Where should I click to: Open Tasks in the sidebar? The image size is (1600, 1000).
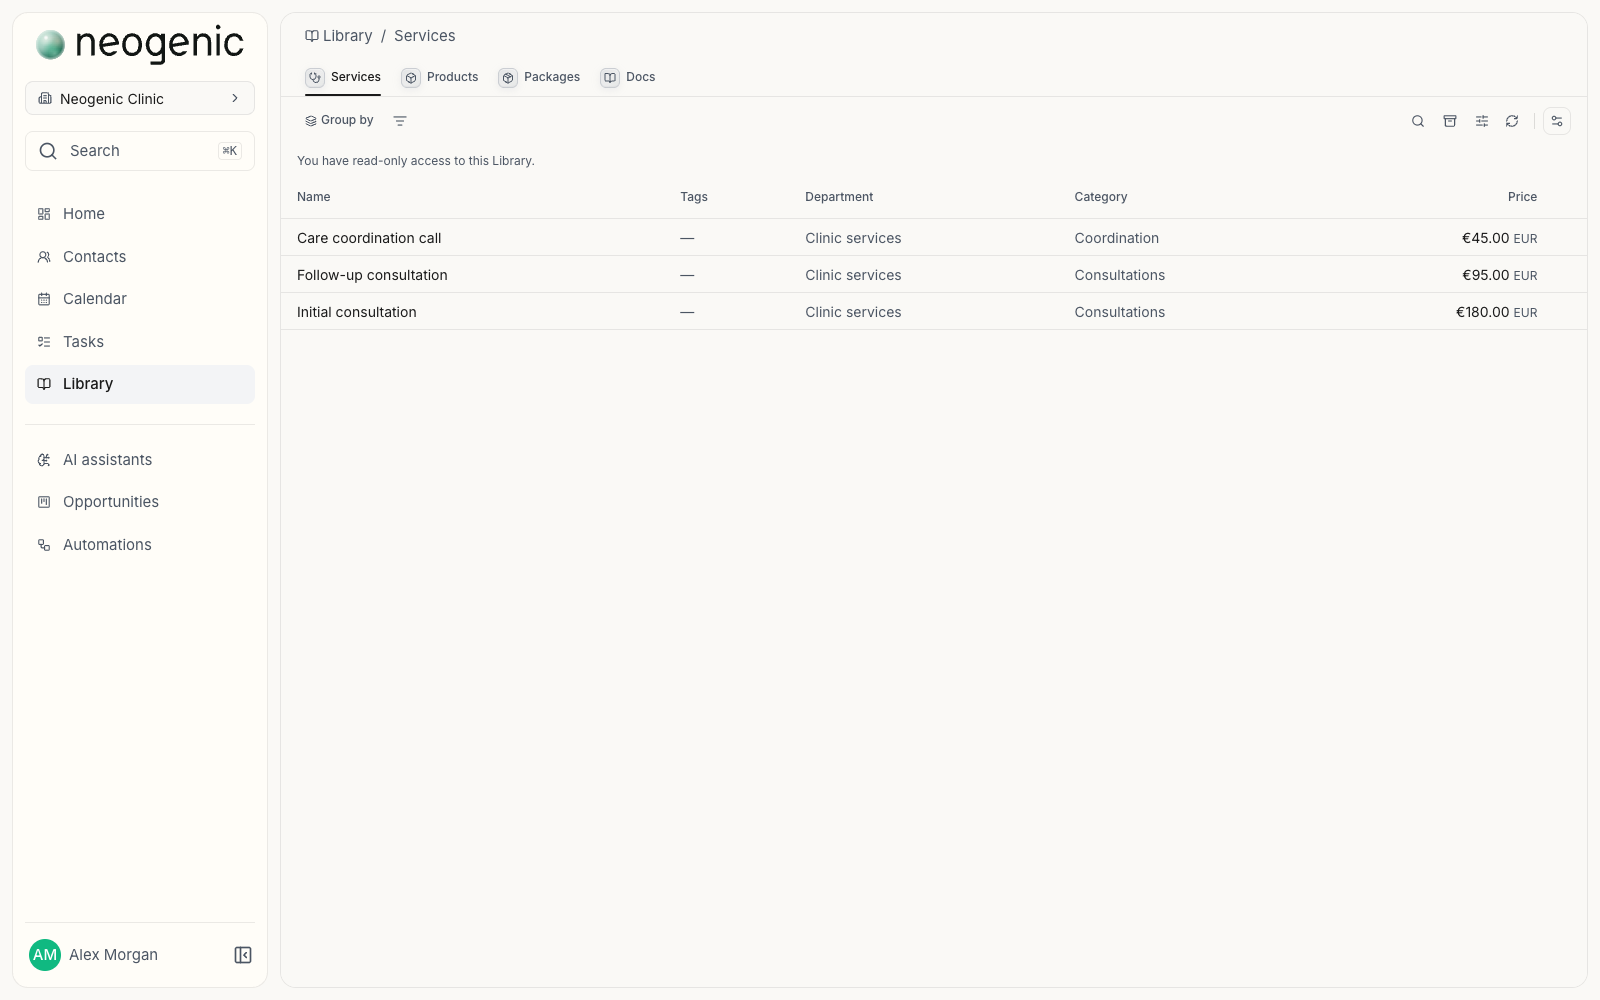[140, 342]
